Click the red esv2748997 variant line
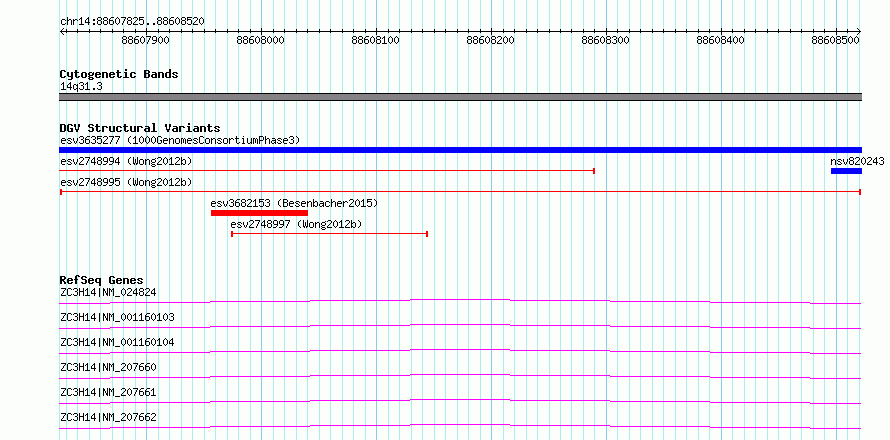The width and height of the screenshot is (890, 440). 329,234
